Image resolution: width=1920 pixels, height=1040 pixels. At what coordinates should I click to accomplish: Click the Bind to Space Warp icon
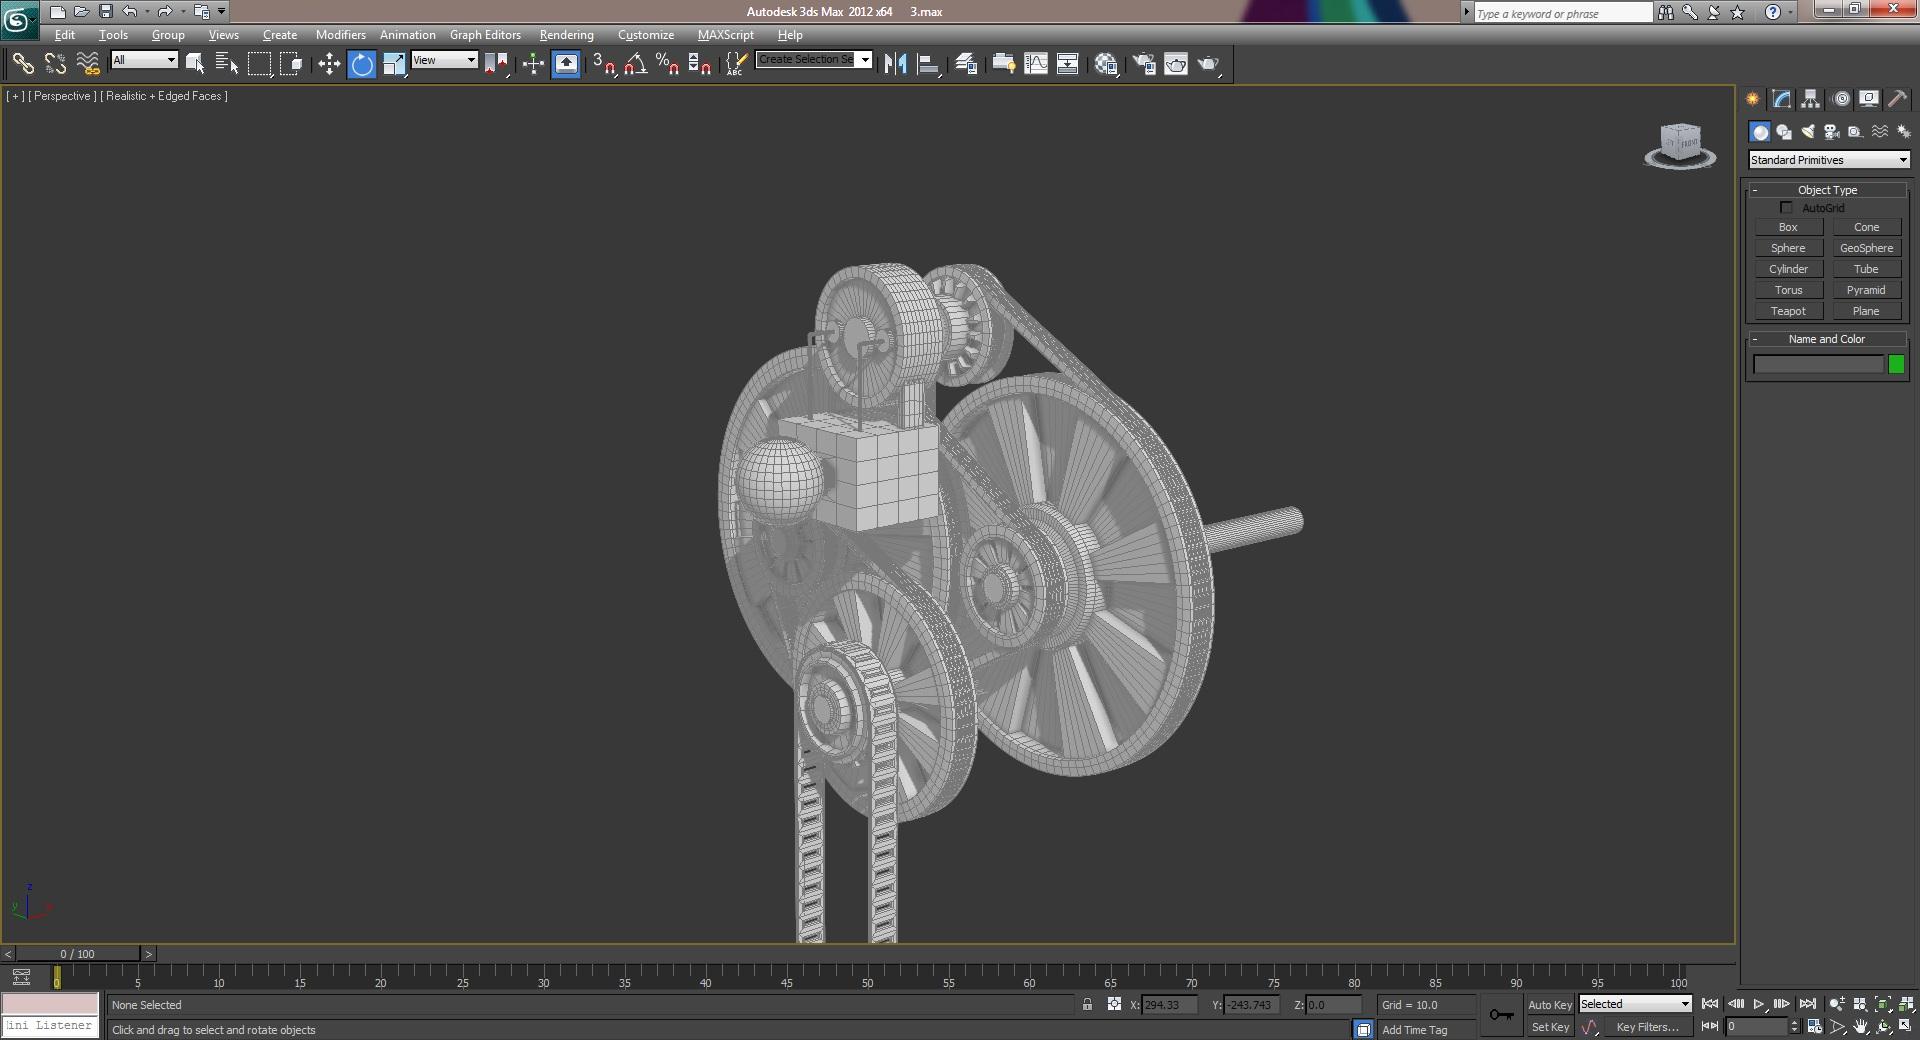88,64
